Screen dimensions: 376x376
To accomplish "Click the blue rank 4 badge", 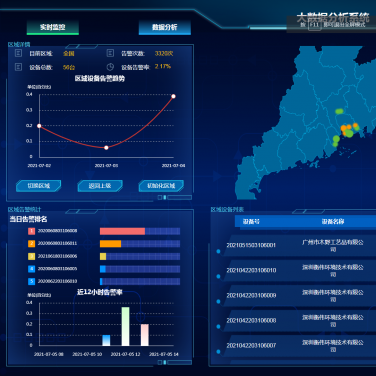I will 31,269.
